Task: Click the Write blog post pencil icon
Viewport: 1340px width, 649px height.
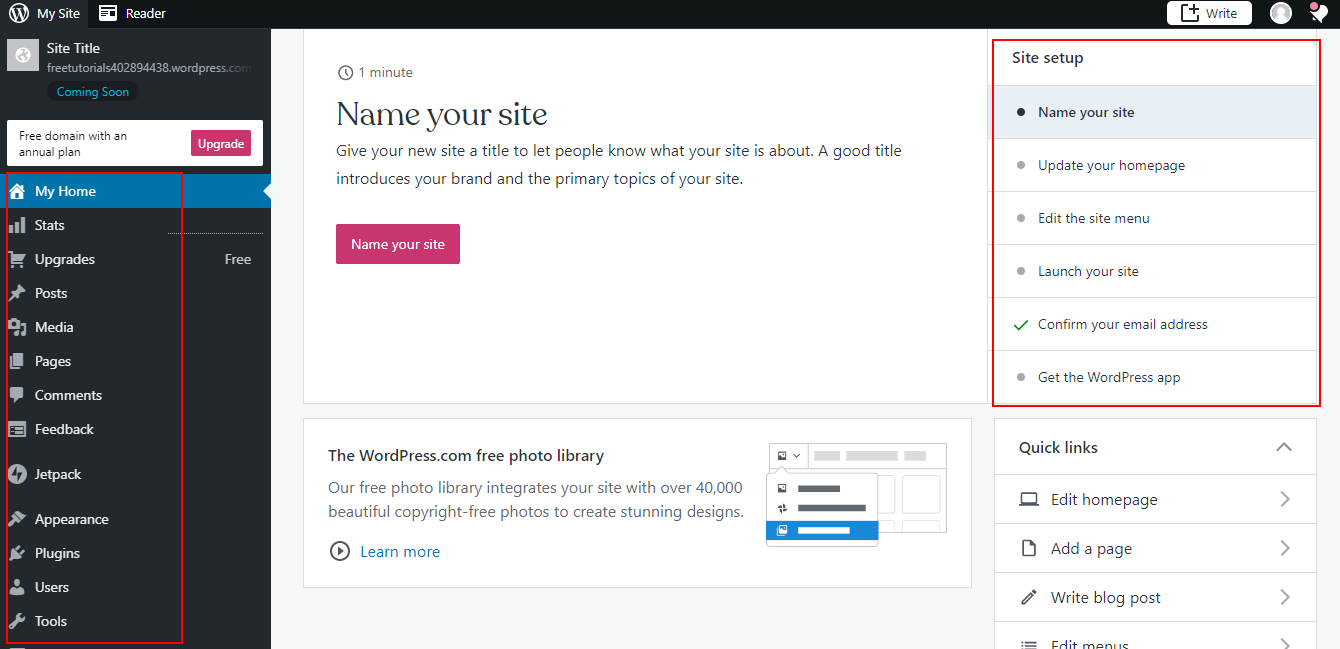Action: pos(1029,597)
